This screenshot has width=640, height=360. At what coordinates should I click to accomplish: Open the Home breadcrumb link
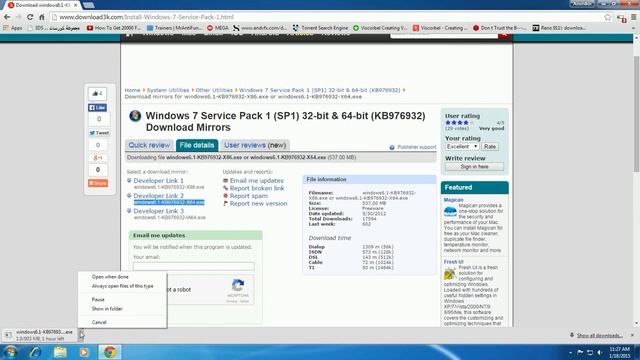click(132, 90)
